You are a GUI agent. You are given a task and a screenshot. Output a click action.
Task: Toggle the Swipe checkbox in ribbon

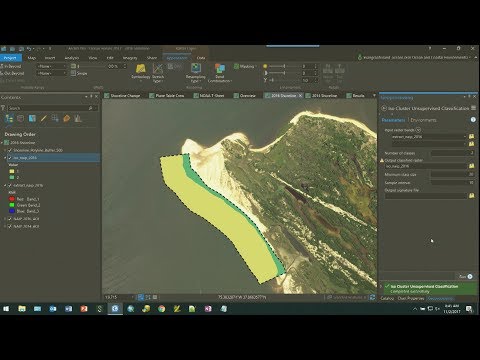tap(73, 73)
